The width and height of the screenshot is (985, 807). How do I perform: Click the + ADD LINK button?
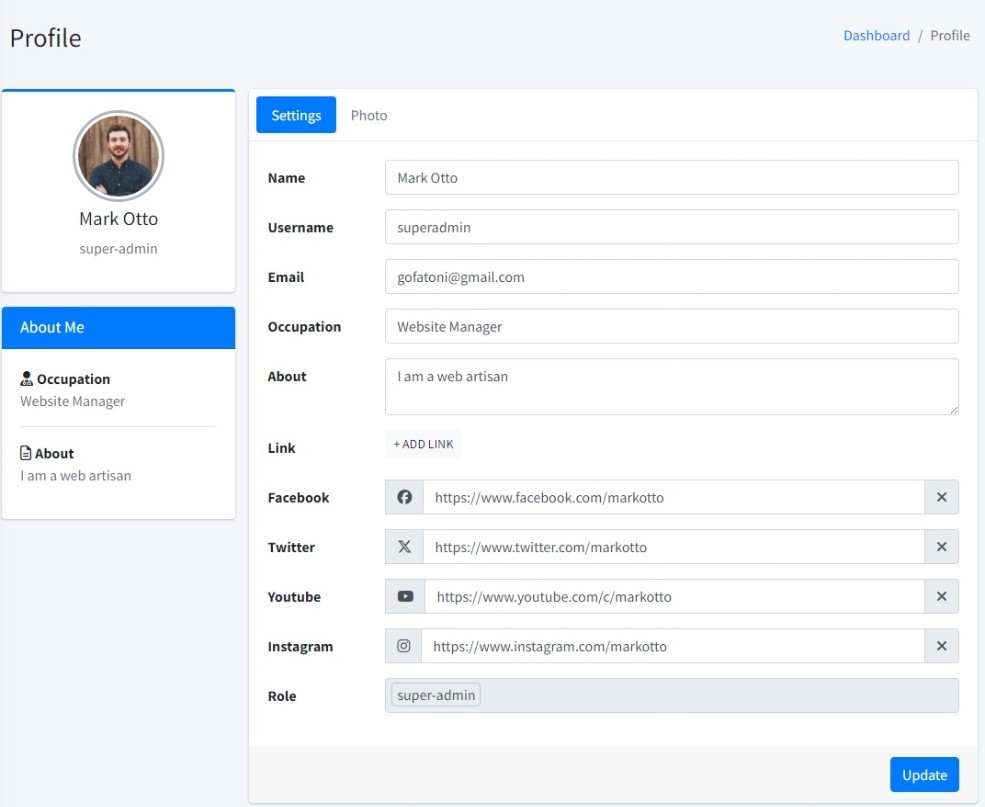[x=423, y=444]
